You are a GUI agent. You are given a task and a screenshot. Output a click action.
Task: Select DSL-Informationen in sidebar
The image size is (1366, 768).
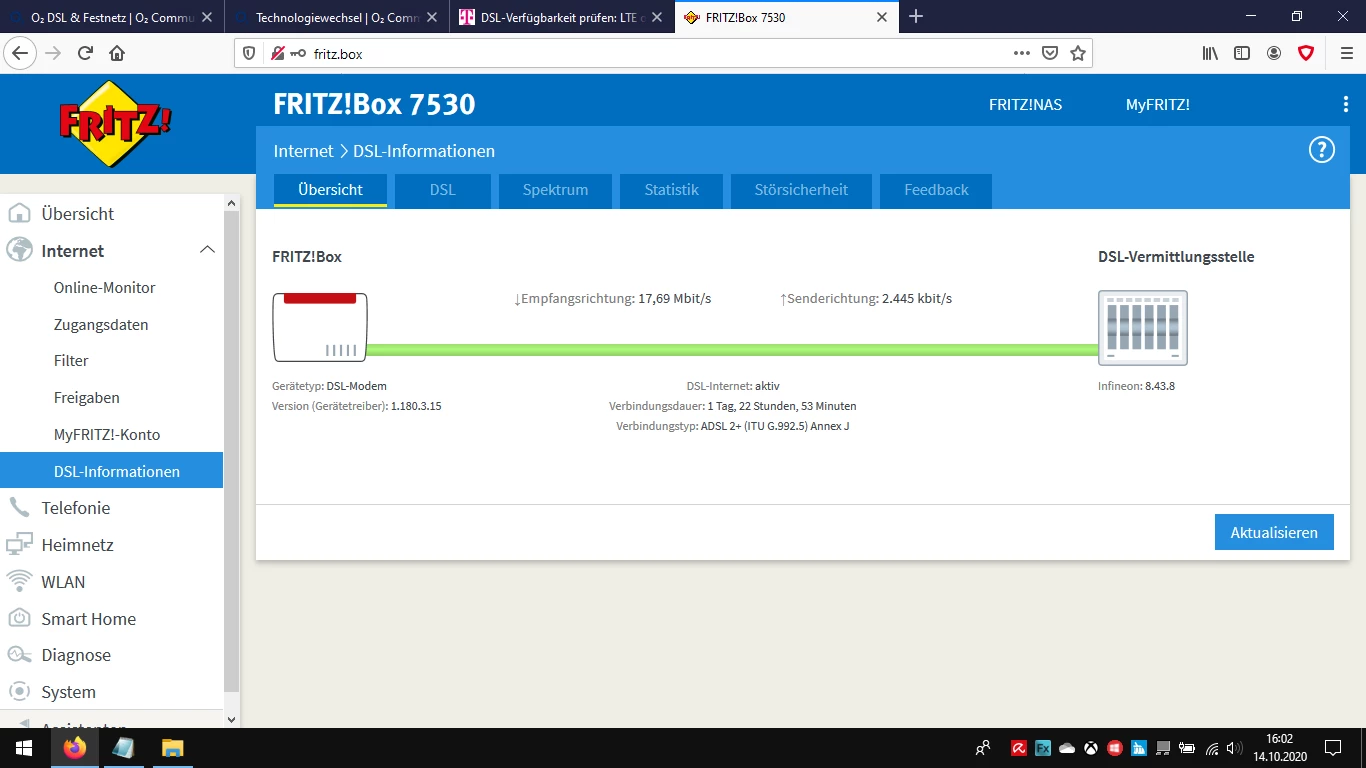(x=112, y=471)
